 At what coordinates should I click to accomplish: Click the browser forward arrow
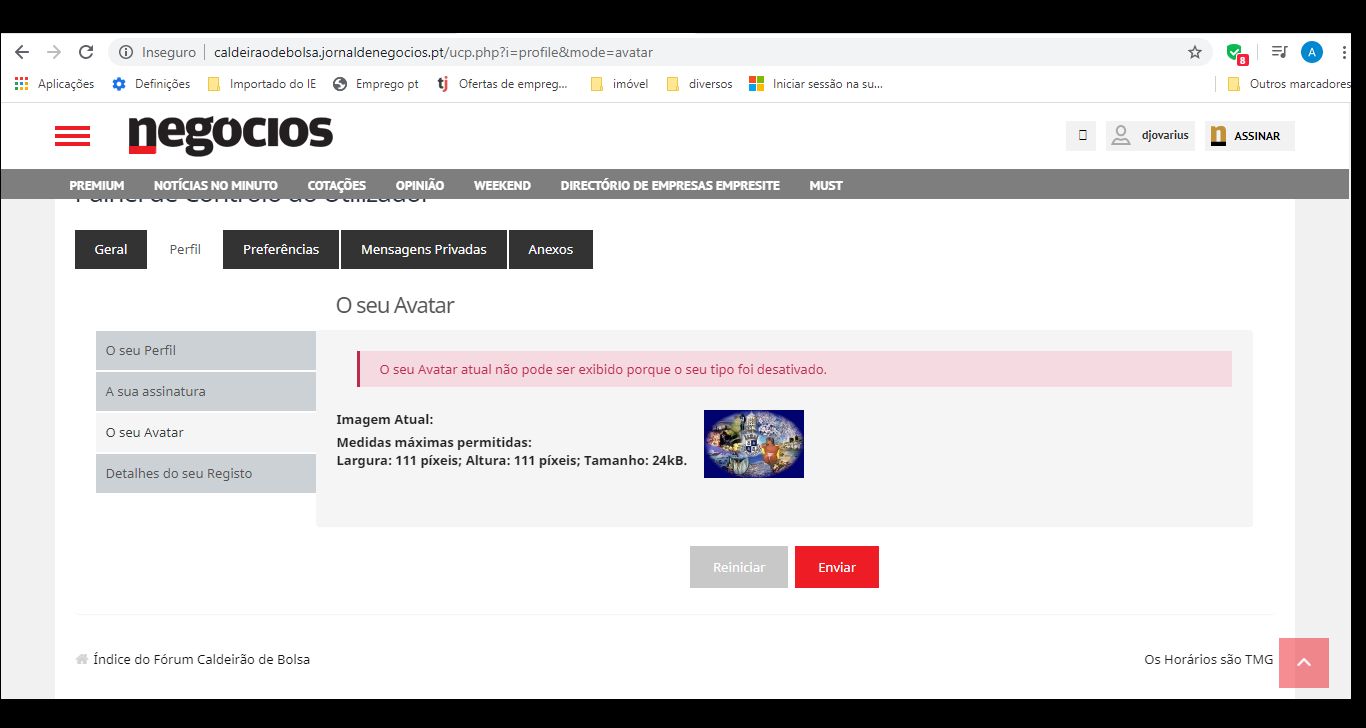54,52
